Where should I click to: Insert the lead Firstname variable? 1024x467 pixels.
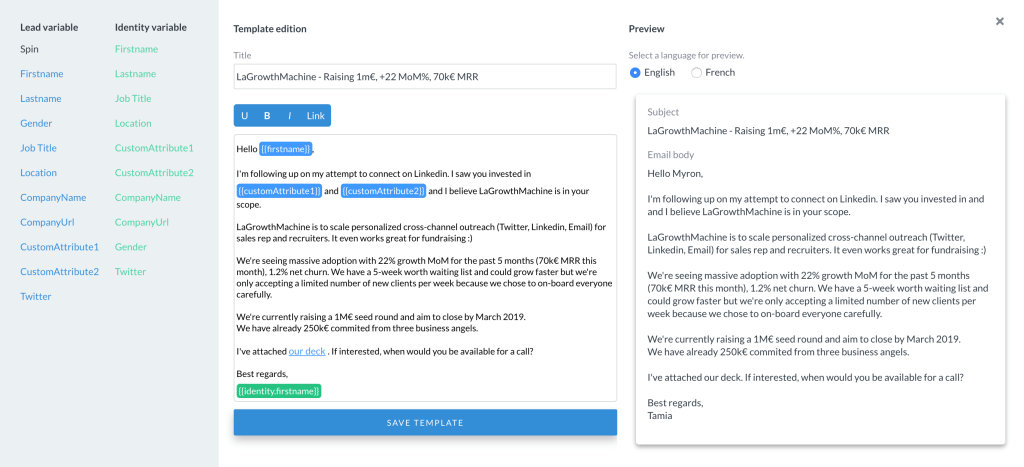point(41,74)
